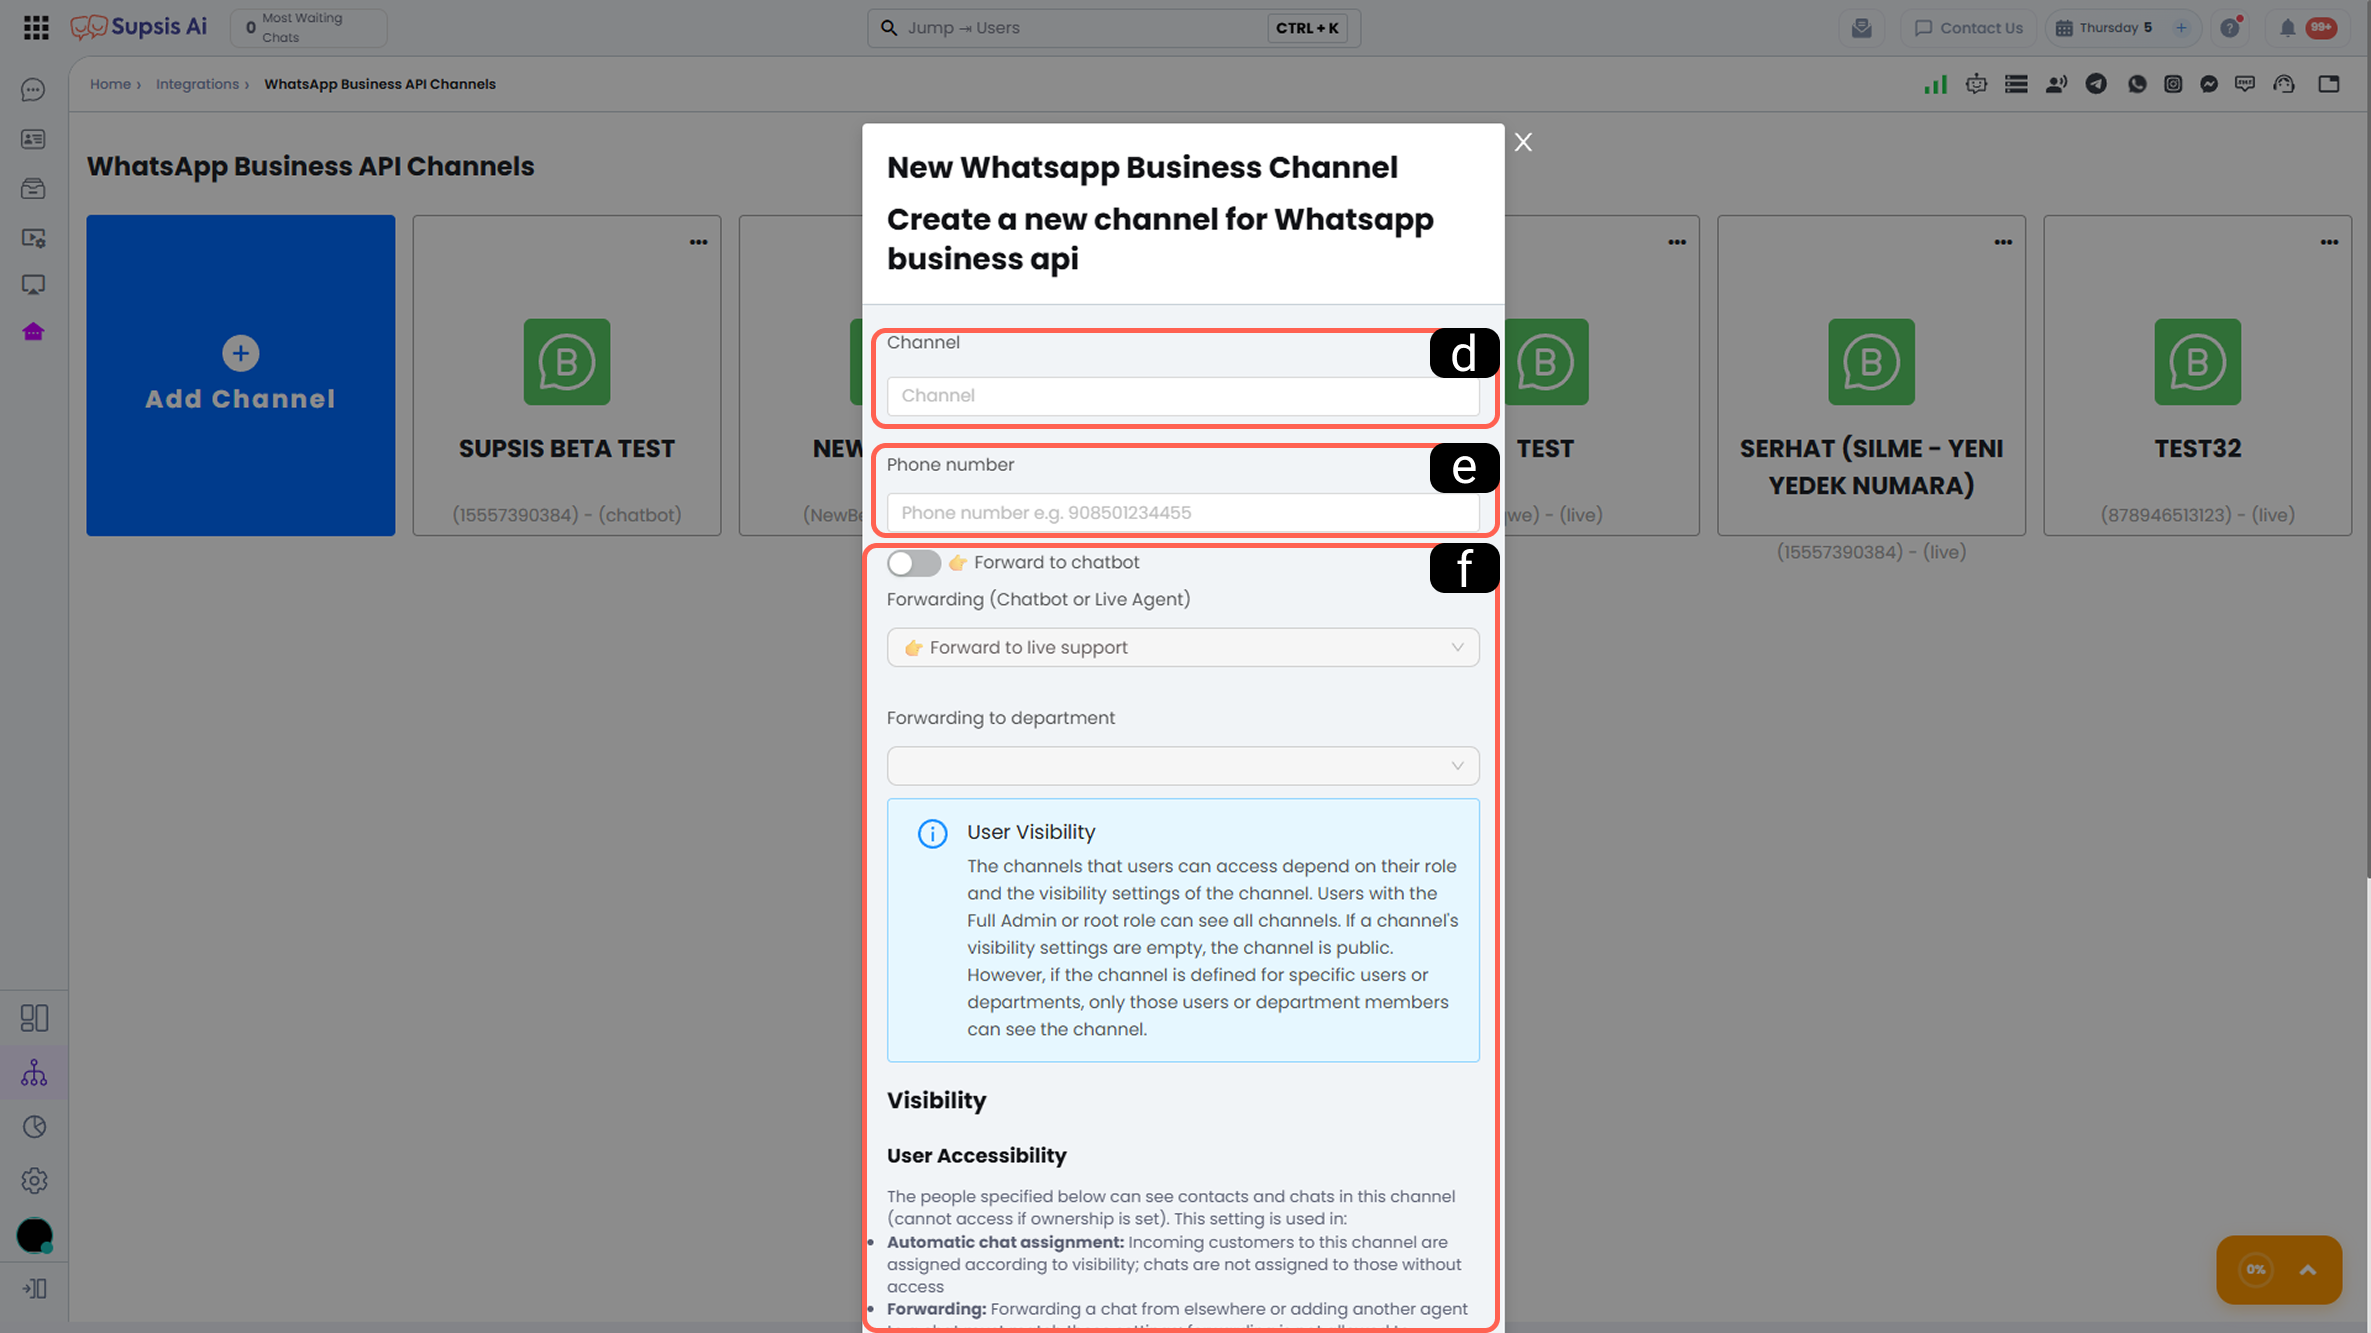Open the mail envelope icon in header
This screenshot has width=2371, height=1333.
[x=1861, y=28]
